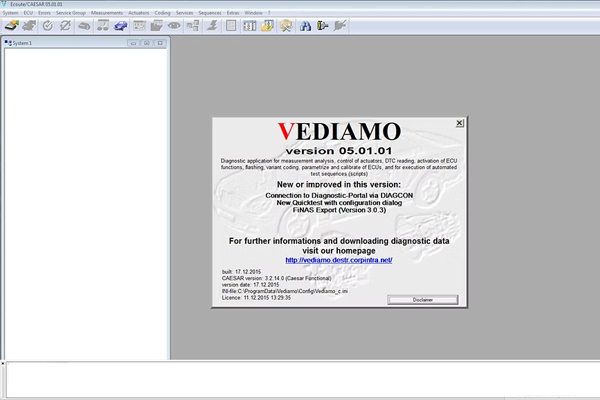Click the music notes toolbar icon

click(103, 24)
